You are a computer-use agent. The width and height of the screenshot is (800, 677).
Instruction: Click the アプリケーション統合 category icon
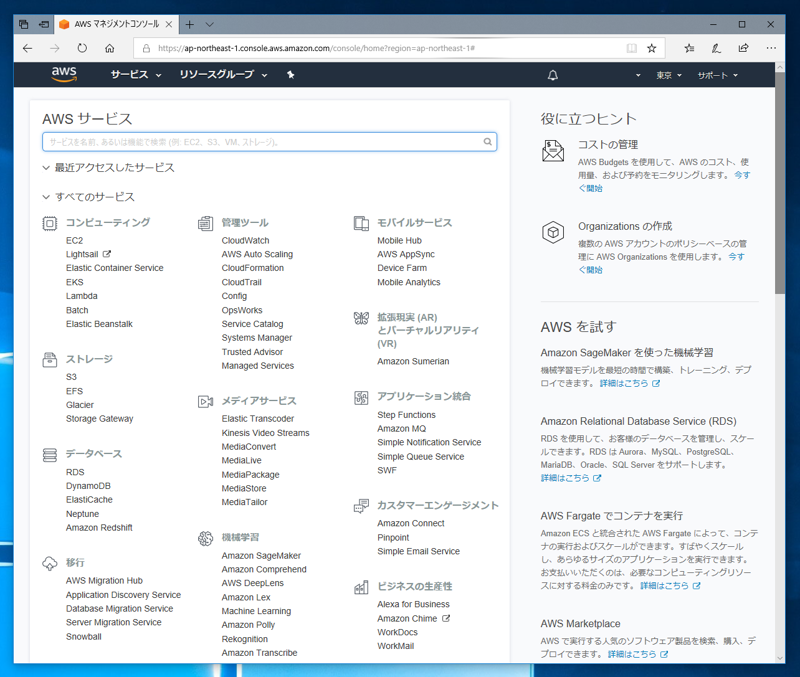click(x=361, y=397)
